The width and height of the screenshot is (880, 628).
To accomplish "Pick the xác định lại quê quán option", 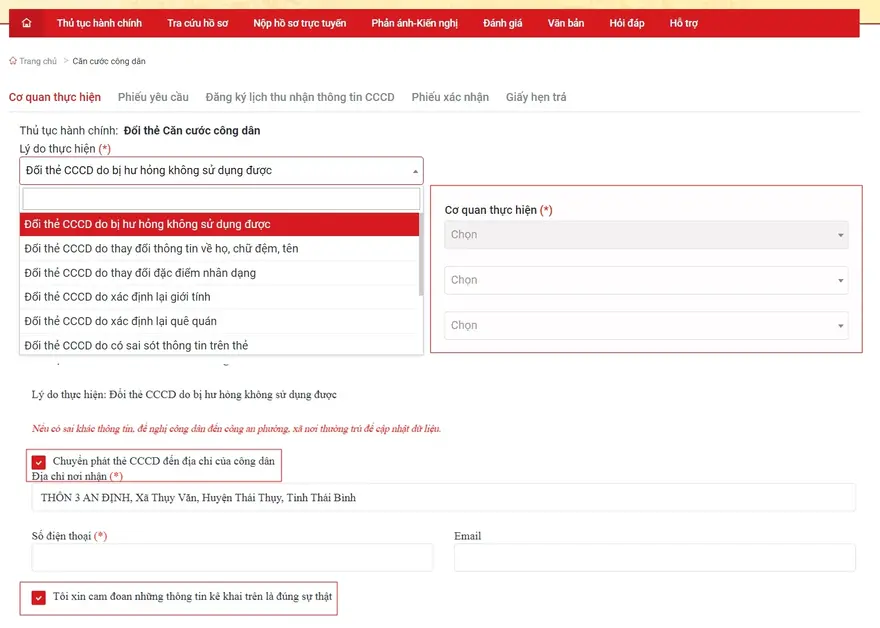I will coord(120,321).
